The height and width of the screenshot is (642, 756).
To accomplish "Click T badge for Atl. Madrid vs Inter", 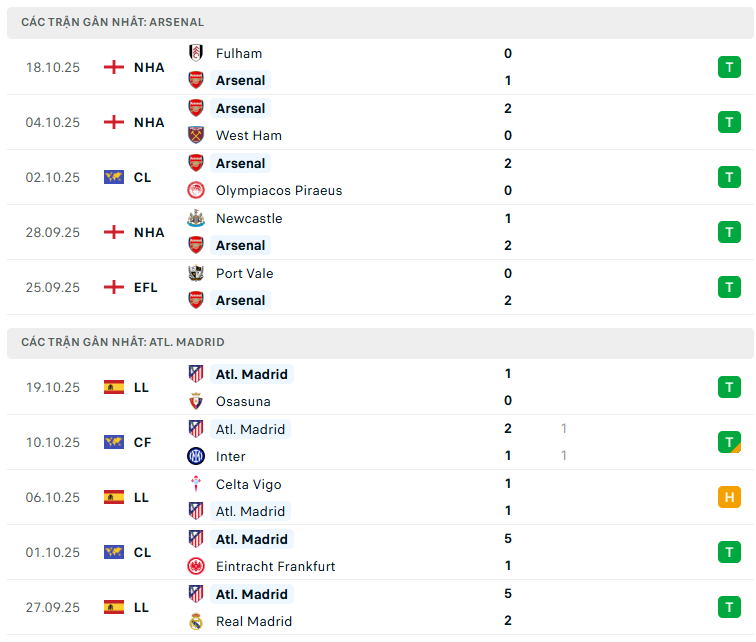I will [729, 442].
